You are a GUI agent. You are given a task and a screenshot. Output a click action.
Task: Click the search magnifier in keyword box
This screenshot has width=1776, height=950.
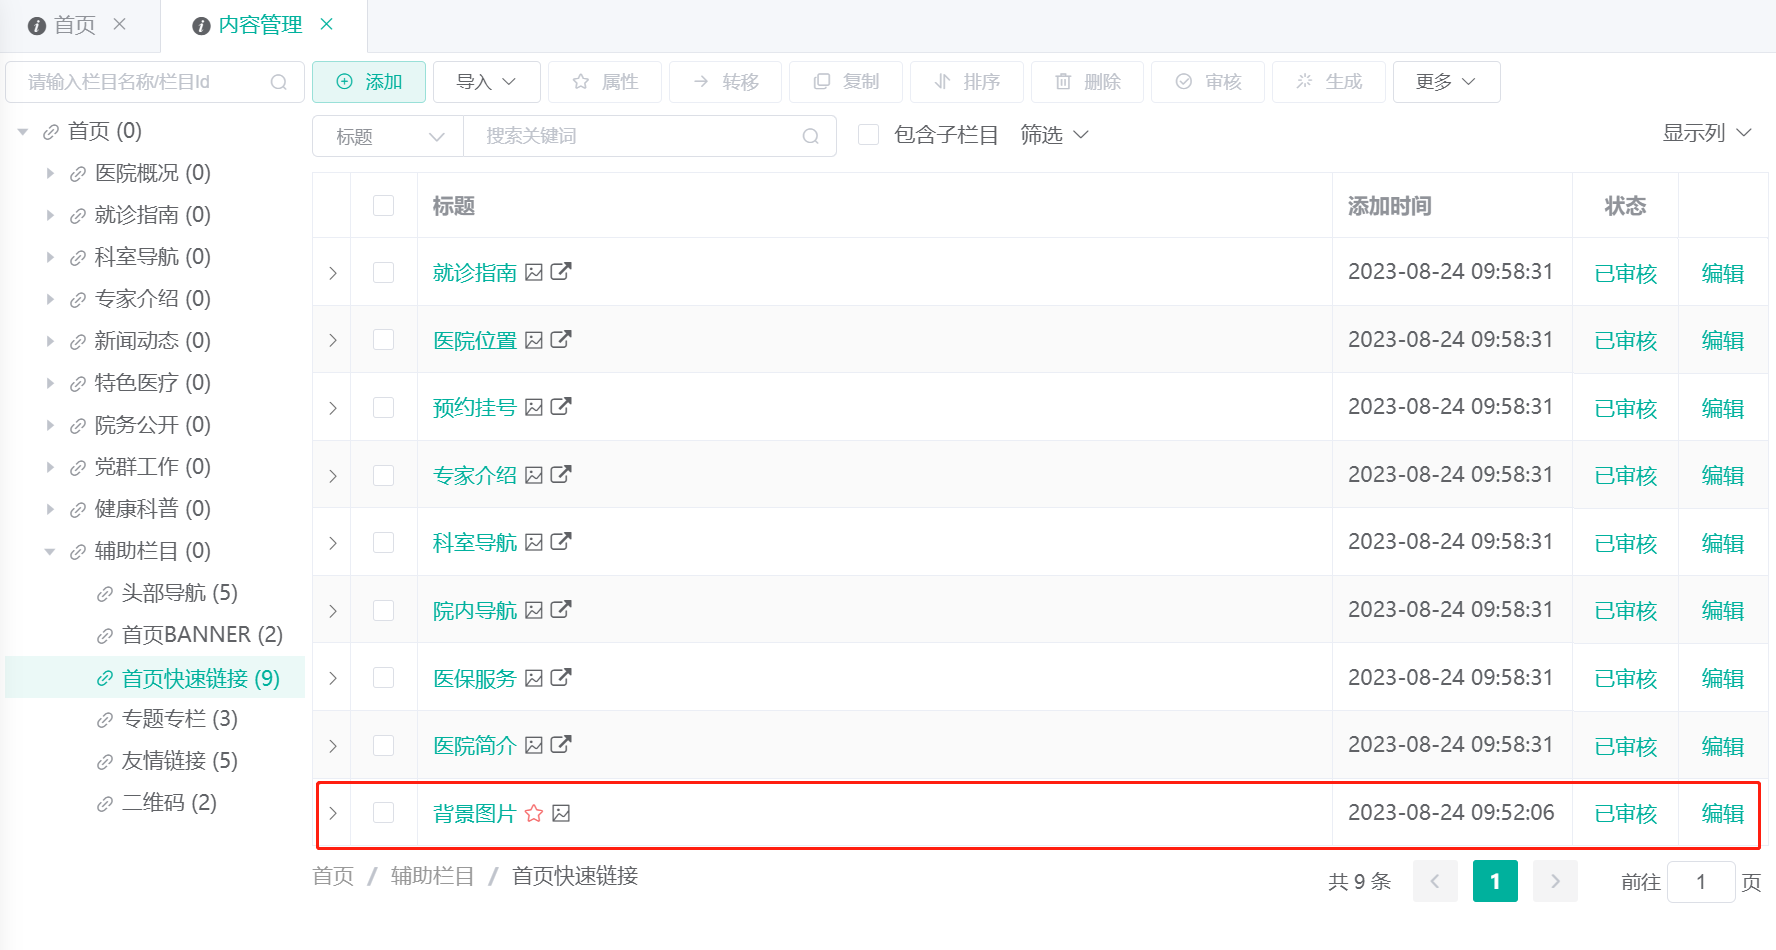810,136
